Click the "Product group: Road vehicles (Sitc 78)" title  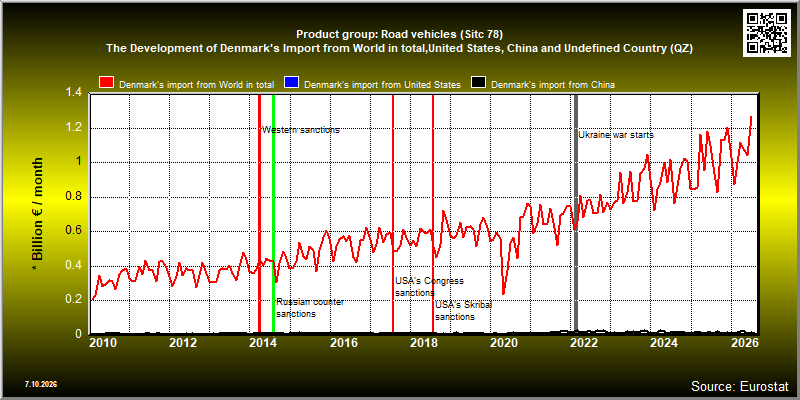399,35
